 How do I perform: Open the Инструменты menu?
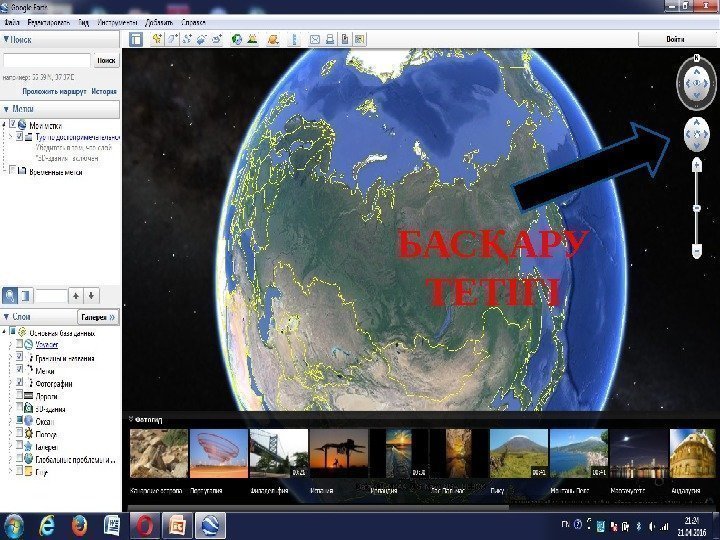pos(117,22)
